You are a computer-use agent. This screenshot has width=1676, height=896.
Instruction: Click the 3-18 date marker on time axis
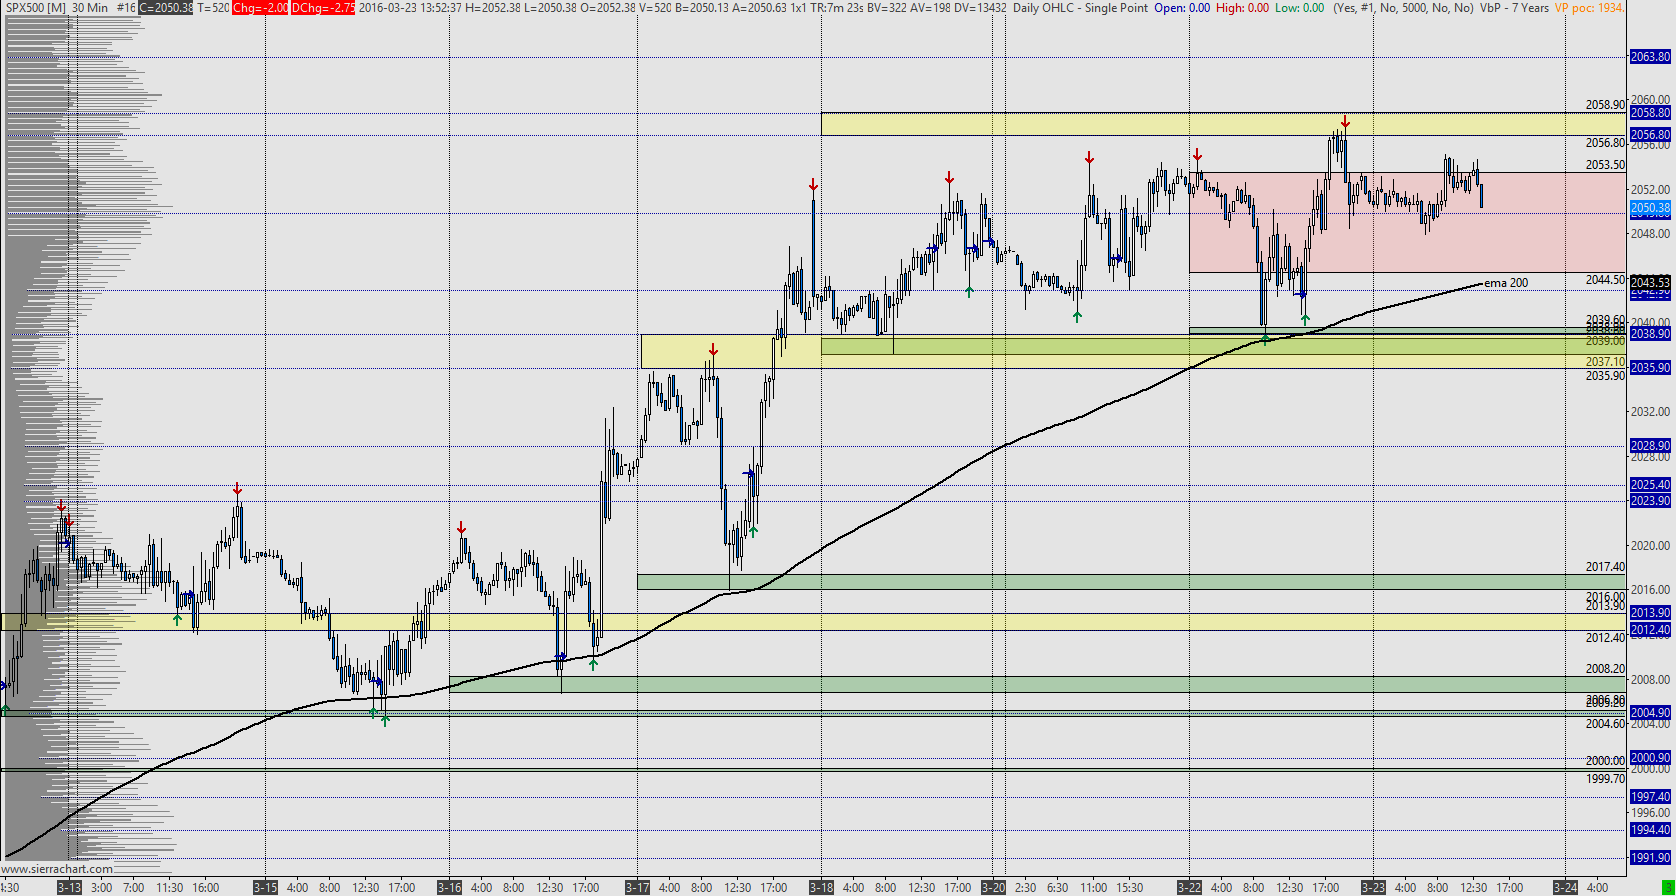pos(821,887)
